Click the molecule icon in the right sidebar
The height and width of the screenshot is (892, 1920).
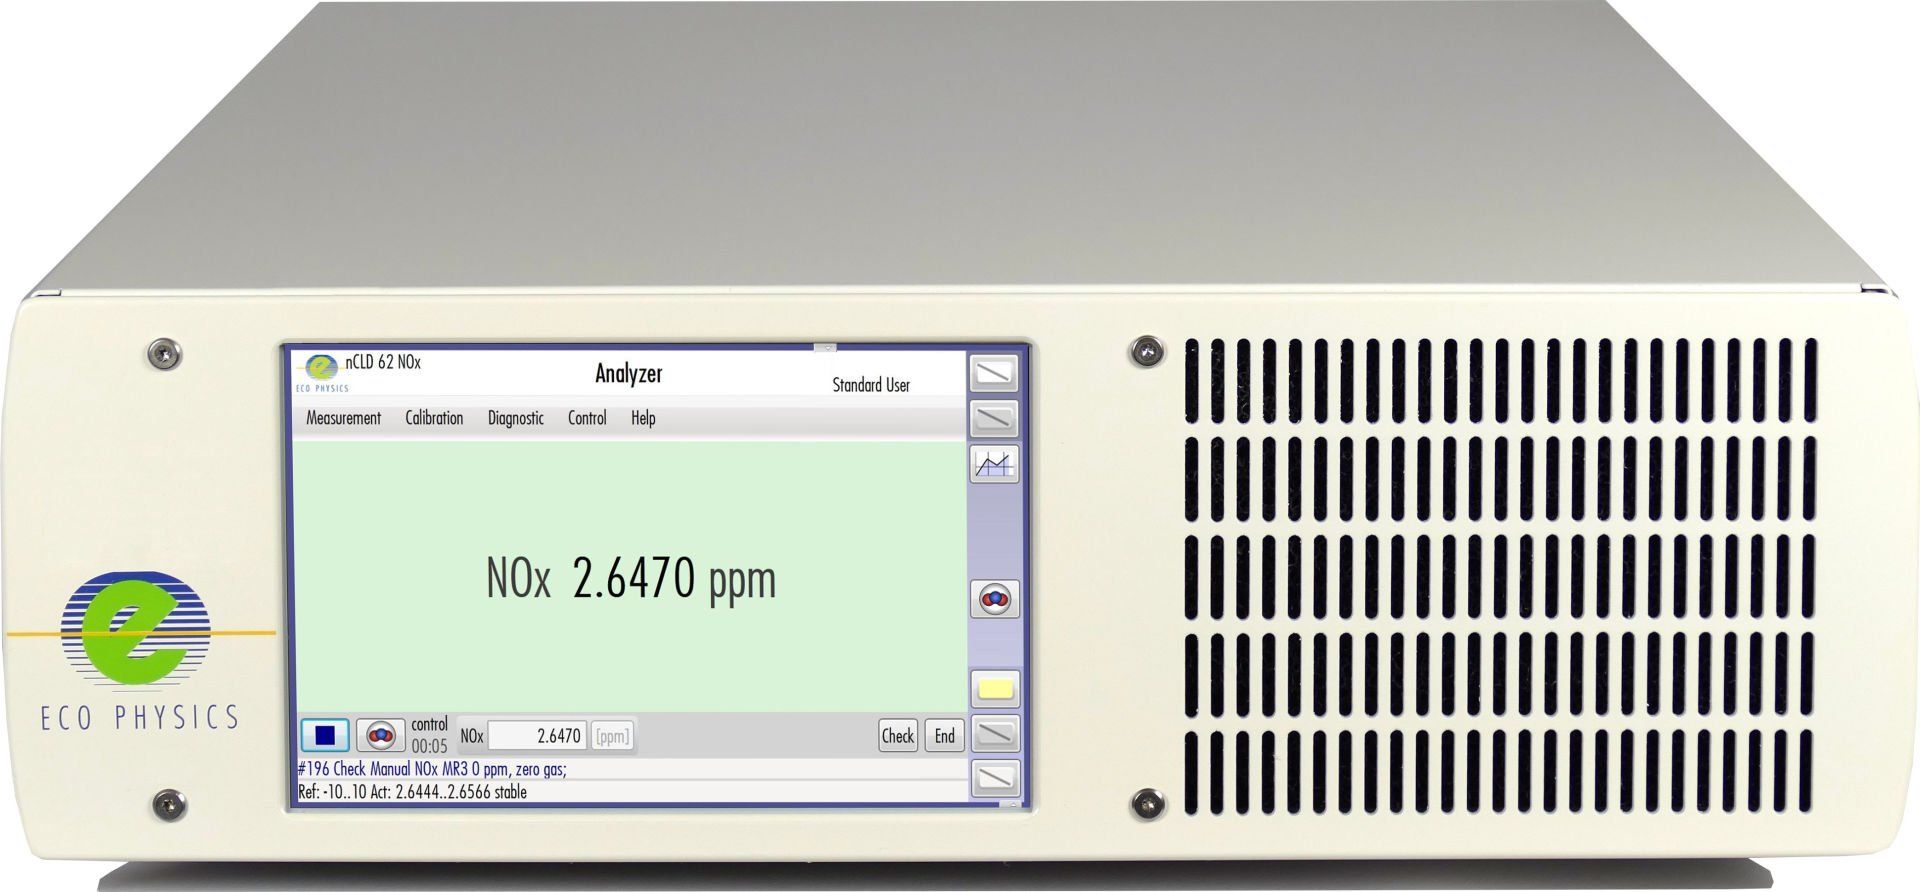(994, 599)
